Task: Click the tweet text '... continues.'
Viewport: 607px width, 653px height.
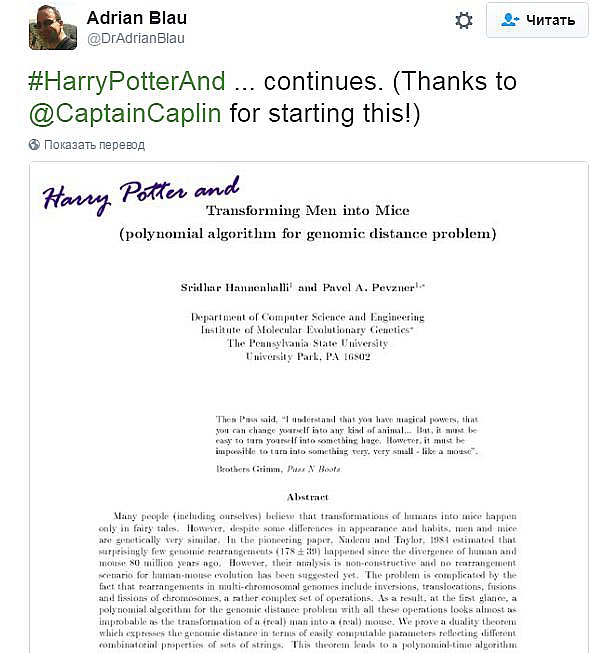Action: click(308, 81)
